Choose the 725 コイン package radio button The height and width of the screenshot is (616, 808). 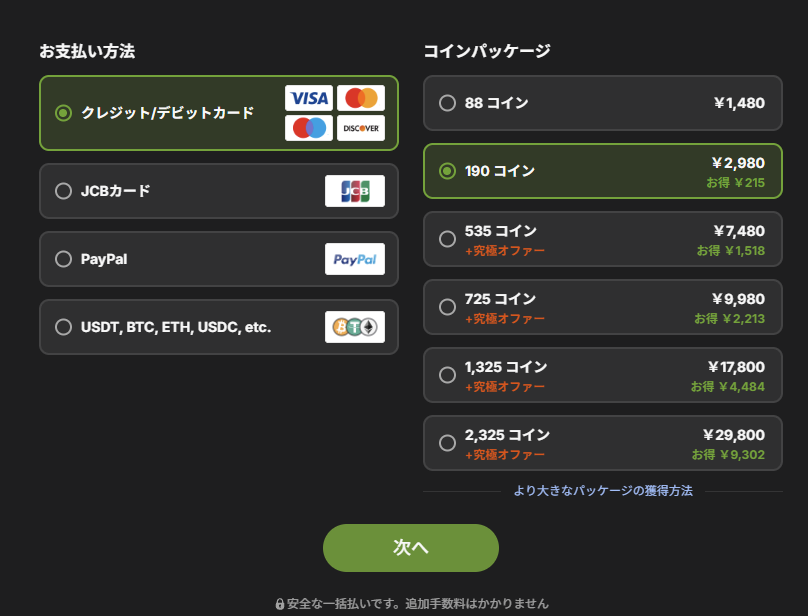pyautogui.click(x=447, y=307)
